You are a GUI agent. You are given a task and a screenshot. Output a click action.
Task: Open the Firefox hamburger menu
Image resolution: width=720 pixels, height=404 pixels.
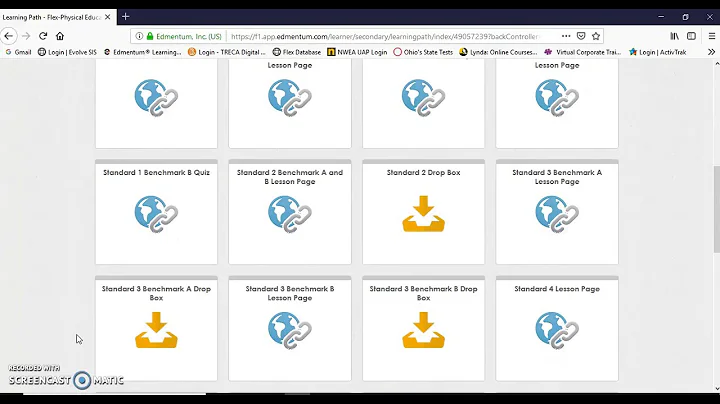coord(712,36)
